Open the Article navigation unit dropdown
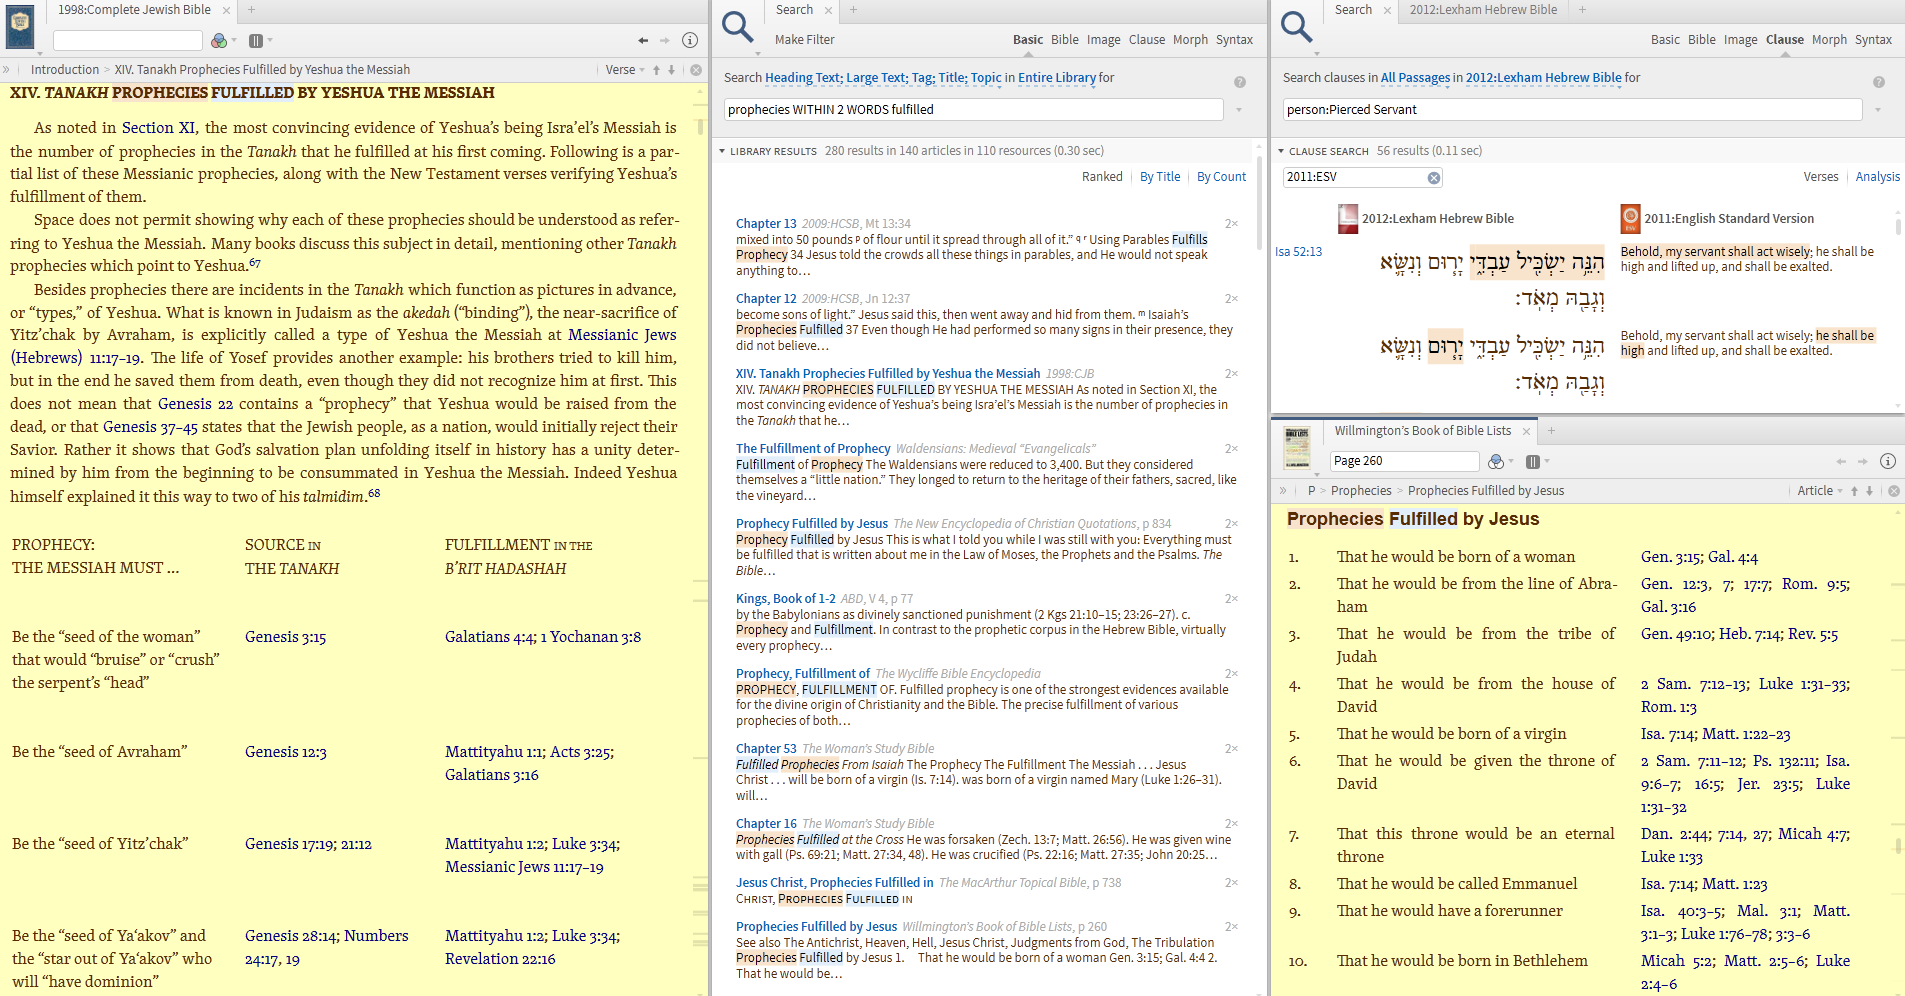 (x=1820, y=491)
